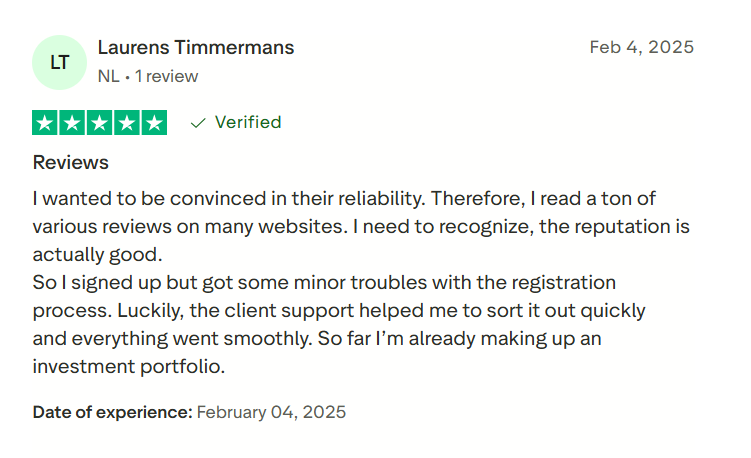Open the review titled Reviews

pos(71,162)
